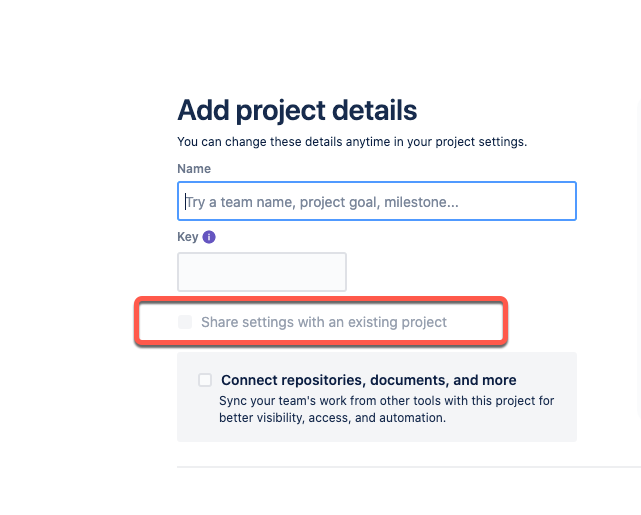Tick the Share settings with existing project checkbox
641x515 pixels.
(x=185, y=322)
